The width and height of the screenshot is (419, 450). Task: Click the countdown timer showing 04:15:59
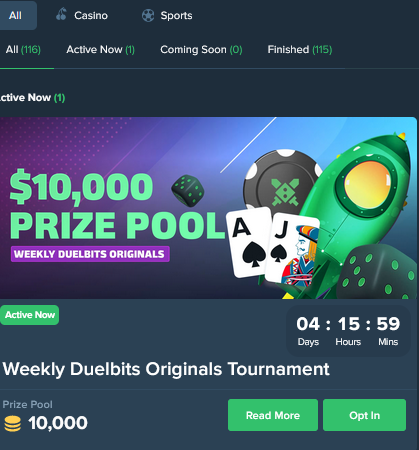[348, 331]
